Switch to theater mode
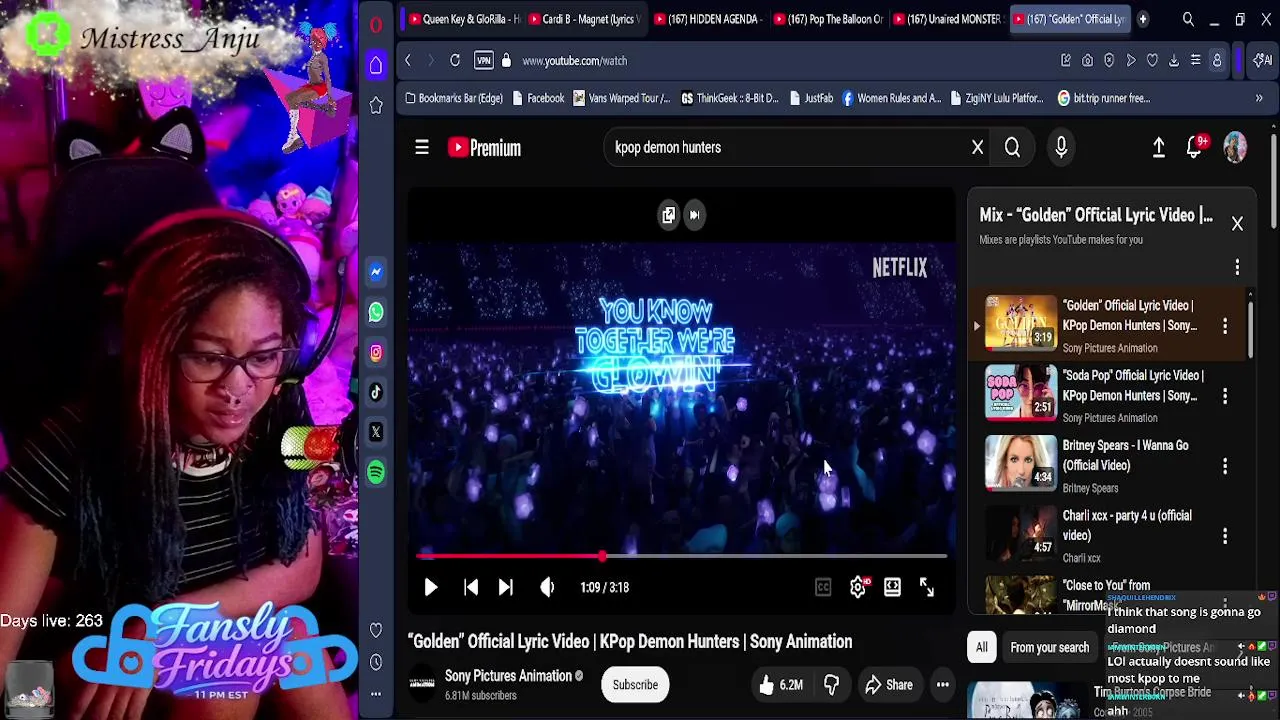Image resolution: width=1280 pixels, height=720 pixels. click(x=892, y=588)
